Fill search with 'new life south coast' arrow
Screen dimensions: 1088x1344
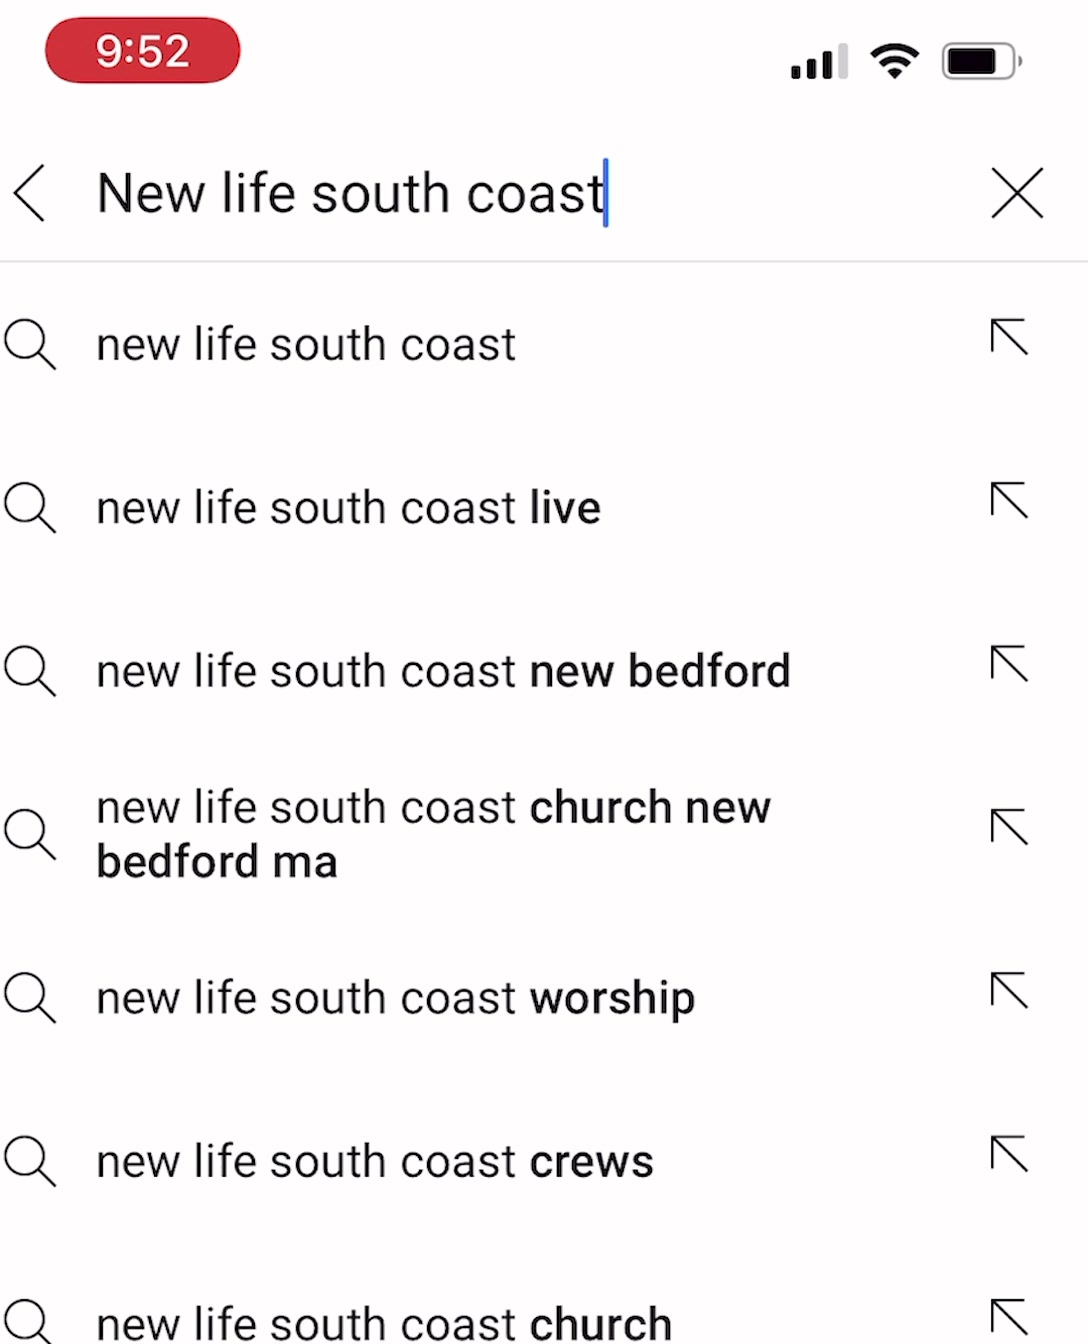click(1009, 337)
